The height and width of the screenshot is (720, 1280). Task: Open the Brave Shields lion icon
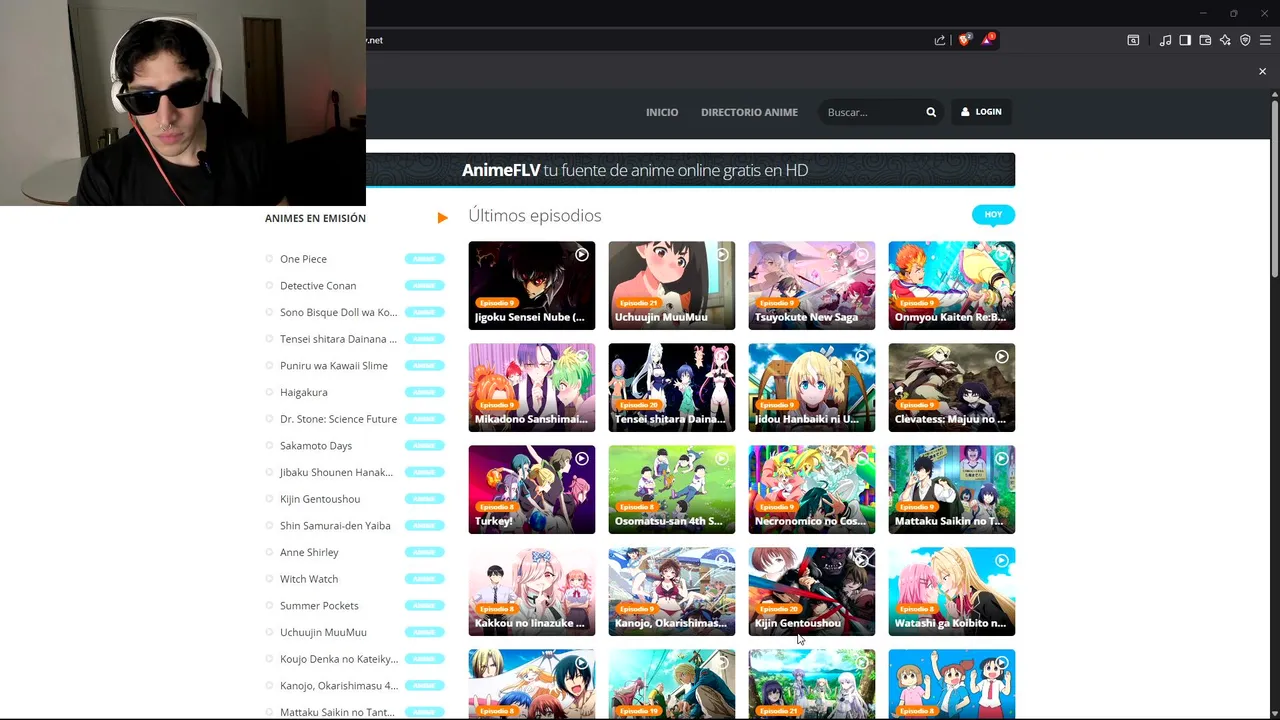click(965, 40)
